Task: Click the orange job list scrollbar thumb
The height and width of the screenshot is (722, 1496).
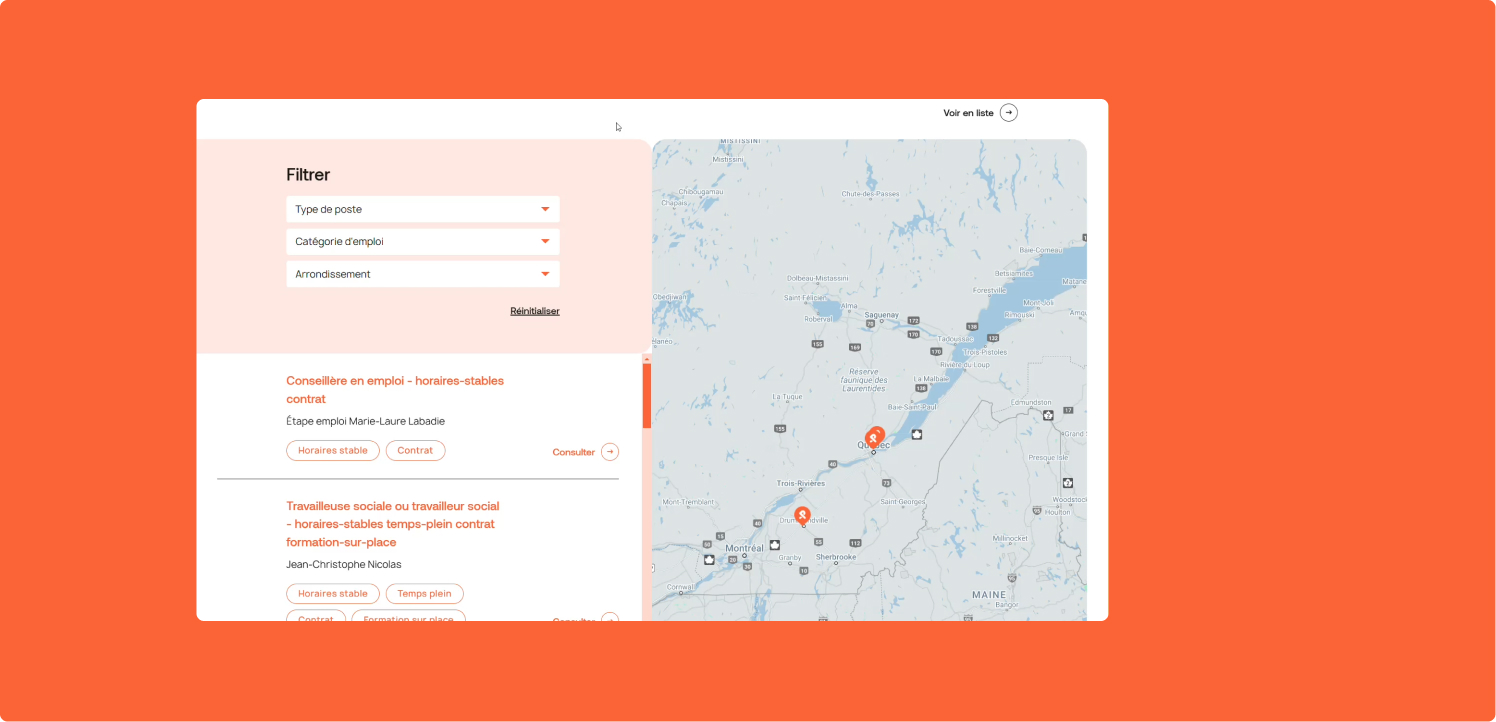Action: [x=647, y=395]
